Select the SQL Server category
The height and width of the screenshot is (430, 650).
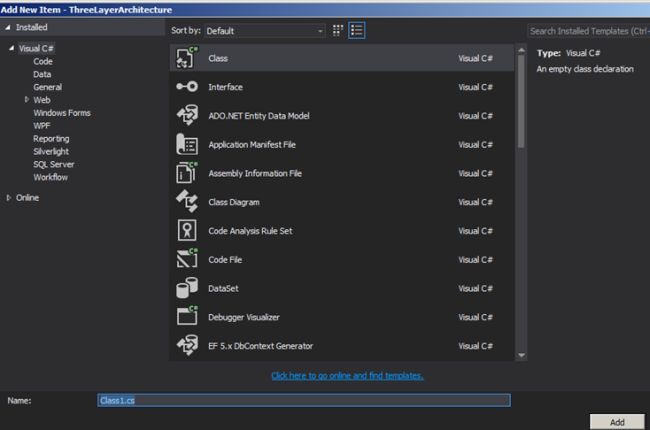point(53,164)
